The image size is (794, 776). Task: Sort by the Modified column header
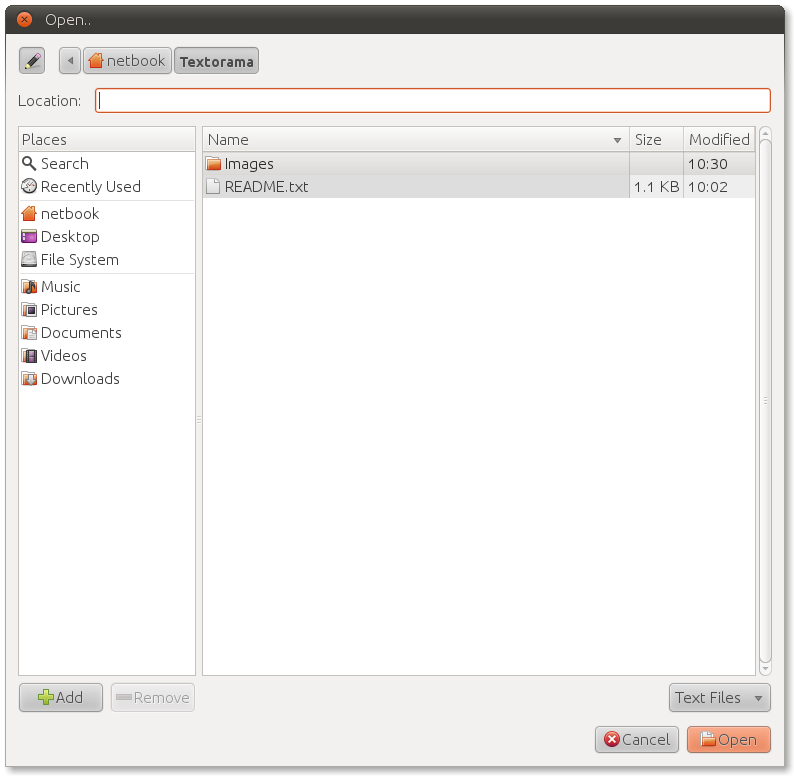coord(719,139)
